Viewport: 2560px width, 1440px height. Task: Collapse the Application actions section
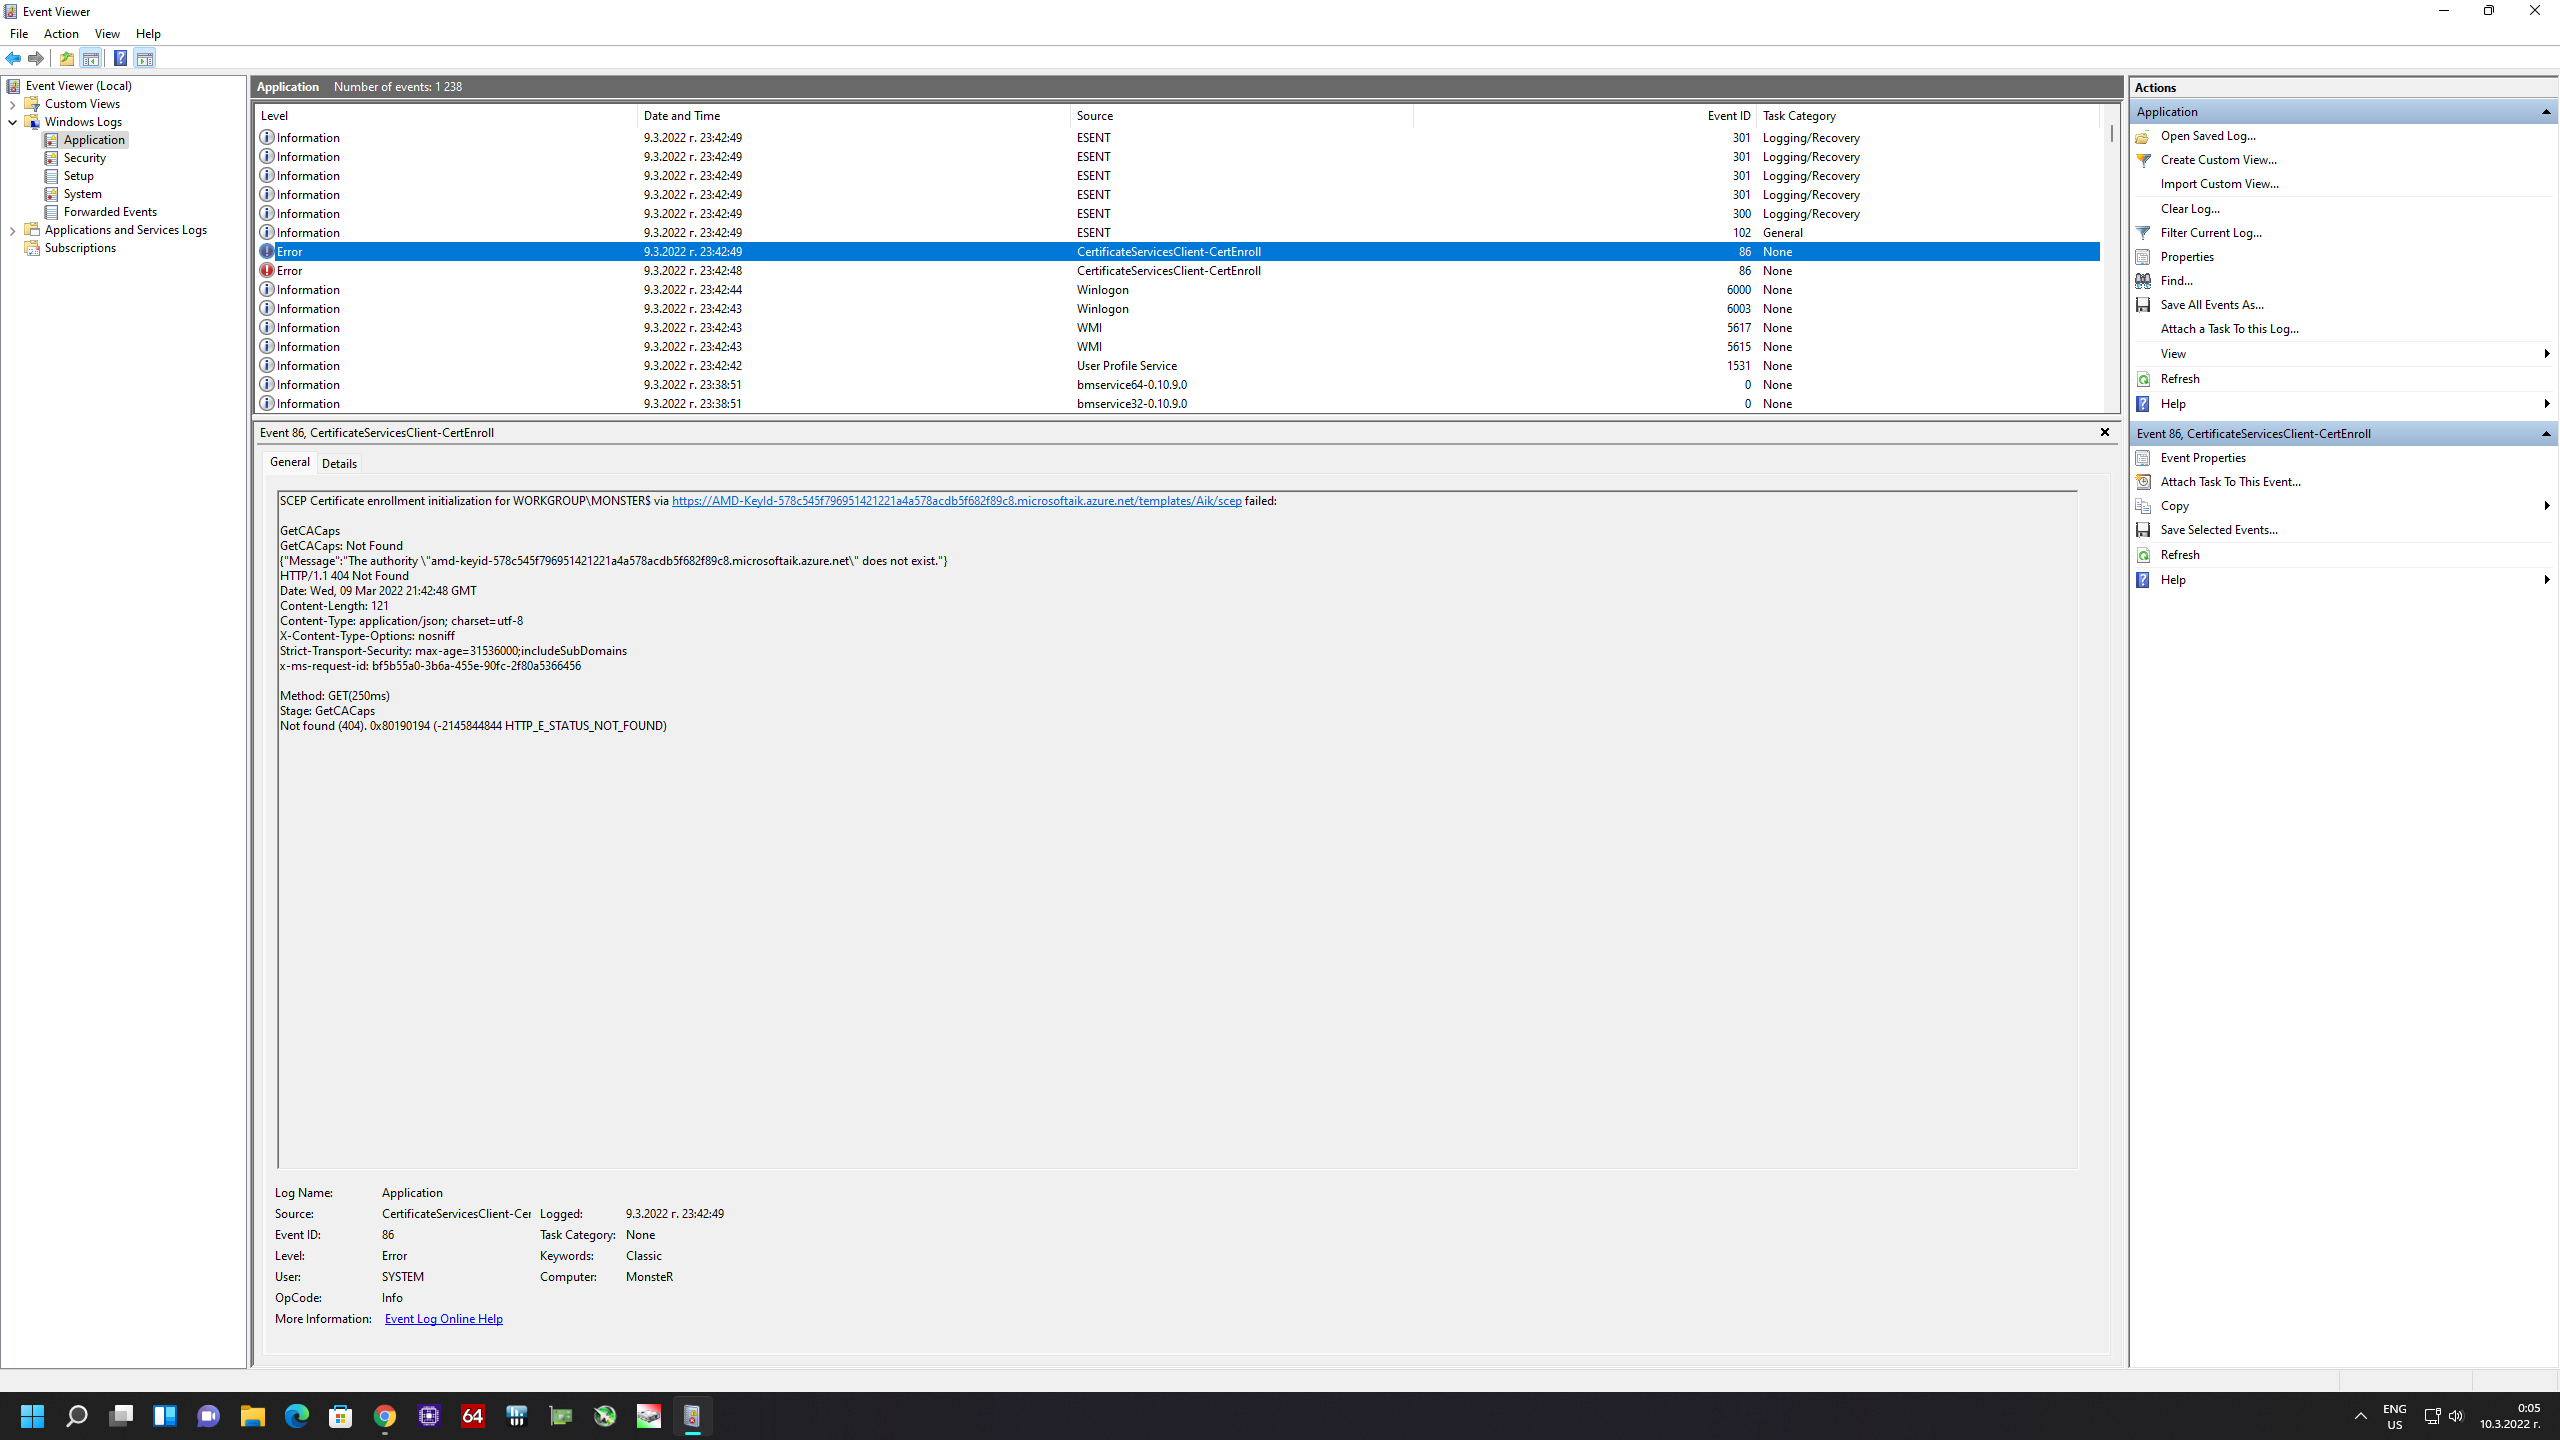tap(2545, 112)
